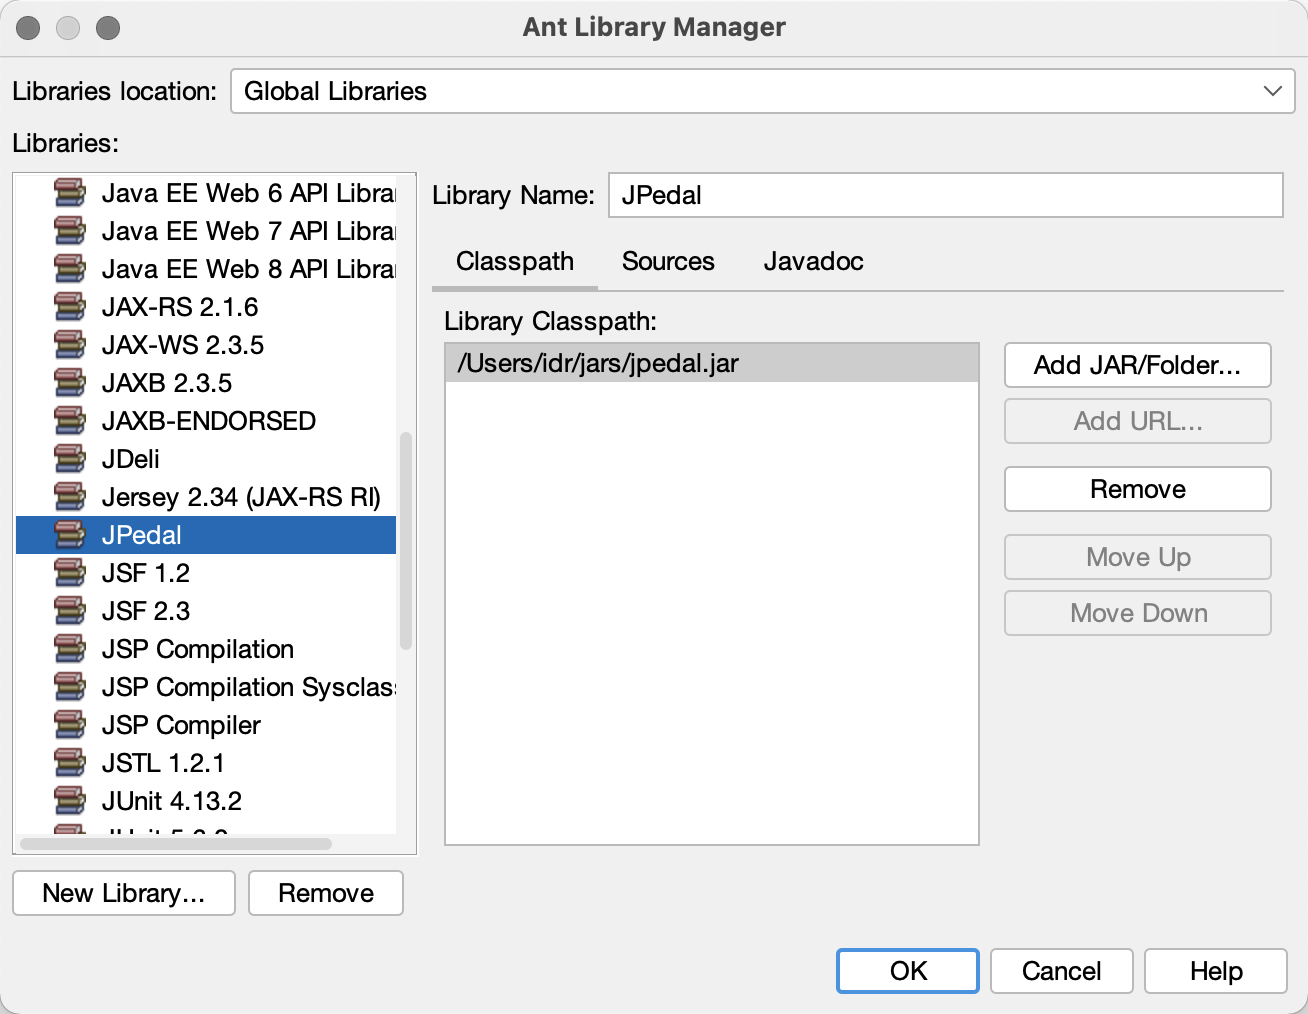1308x1014 pixels.
Task: Click the JUnit 4.13.2 library icon
Action: [x=70, y=801]
